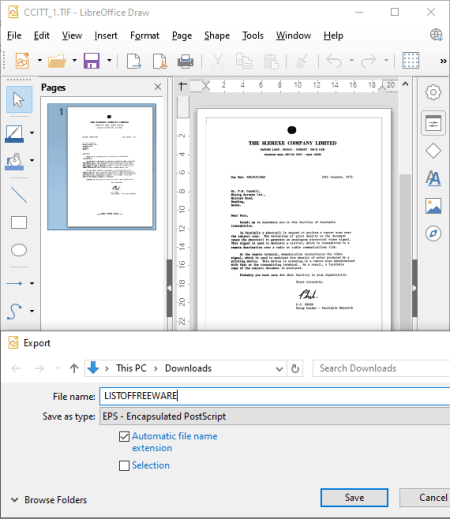
Task: Open the View menu
Action: click(x=72, y=35)
